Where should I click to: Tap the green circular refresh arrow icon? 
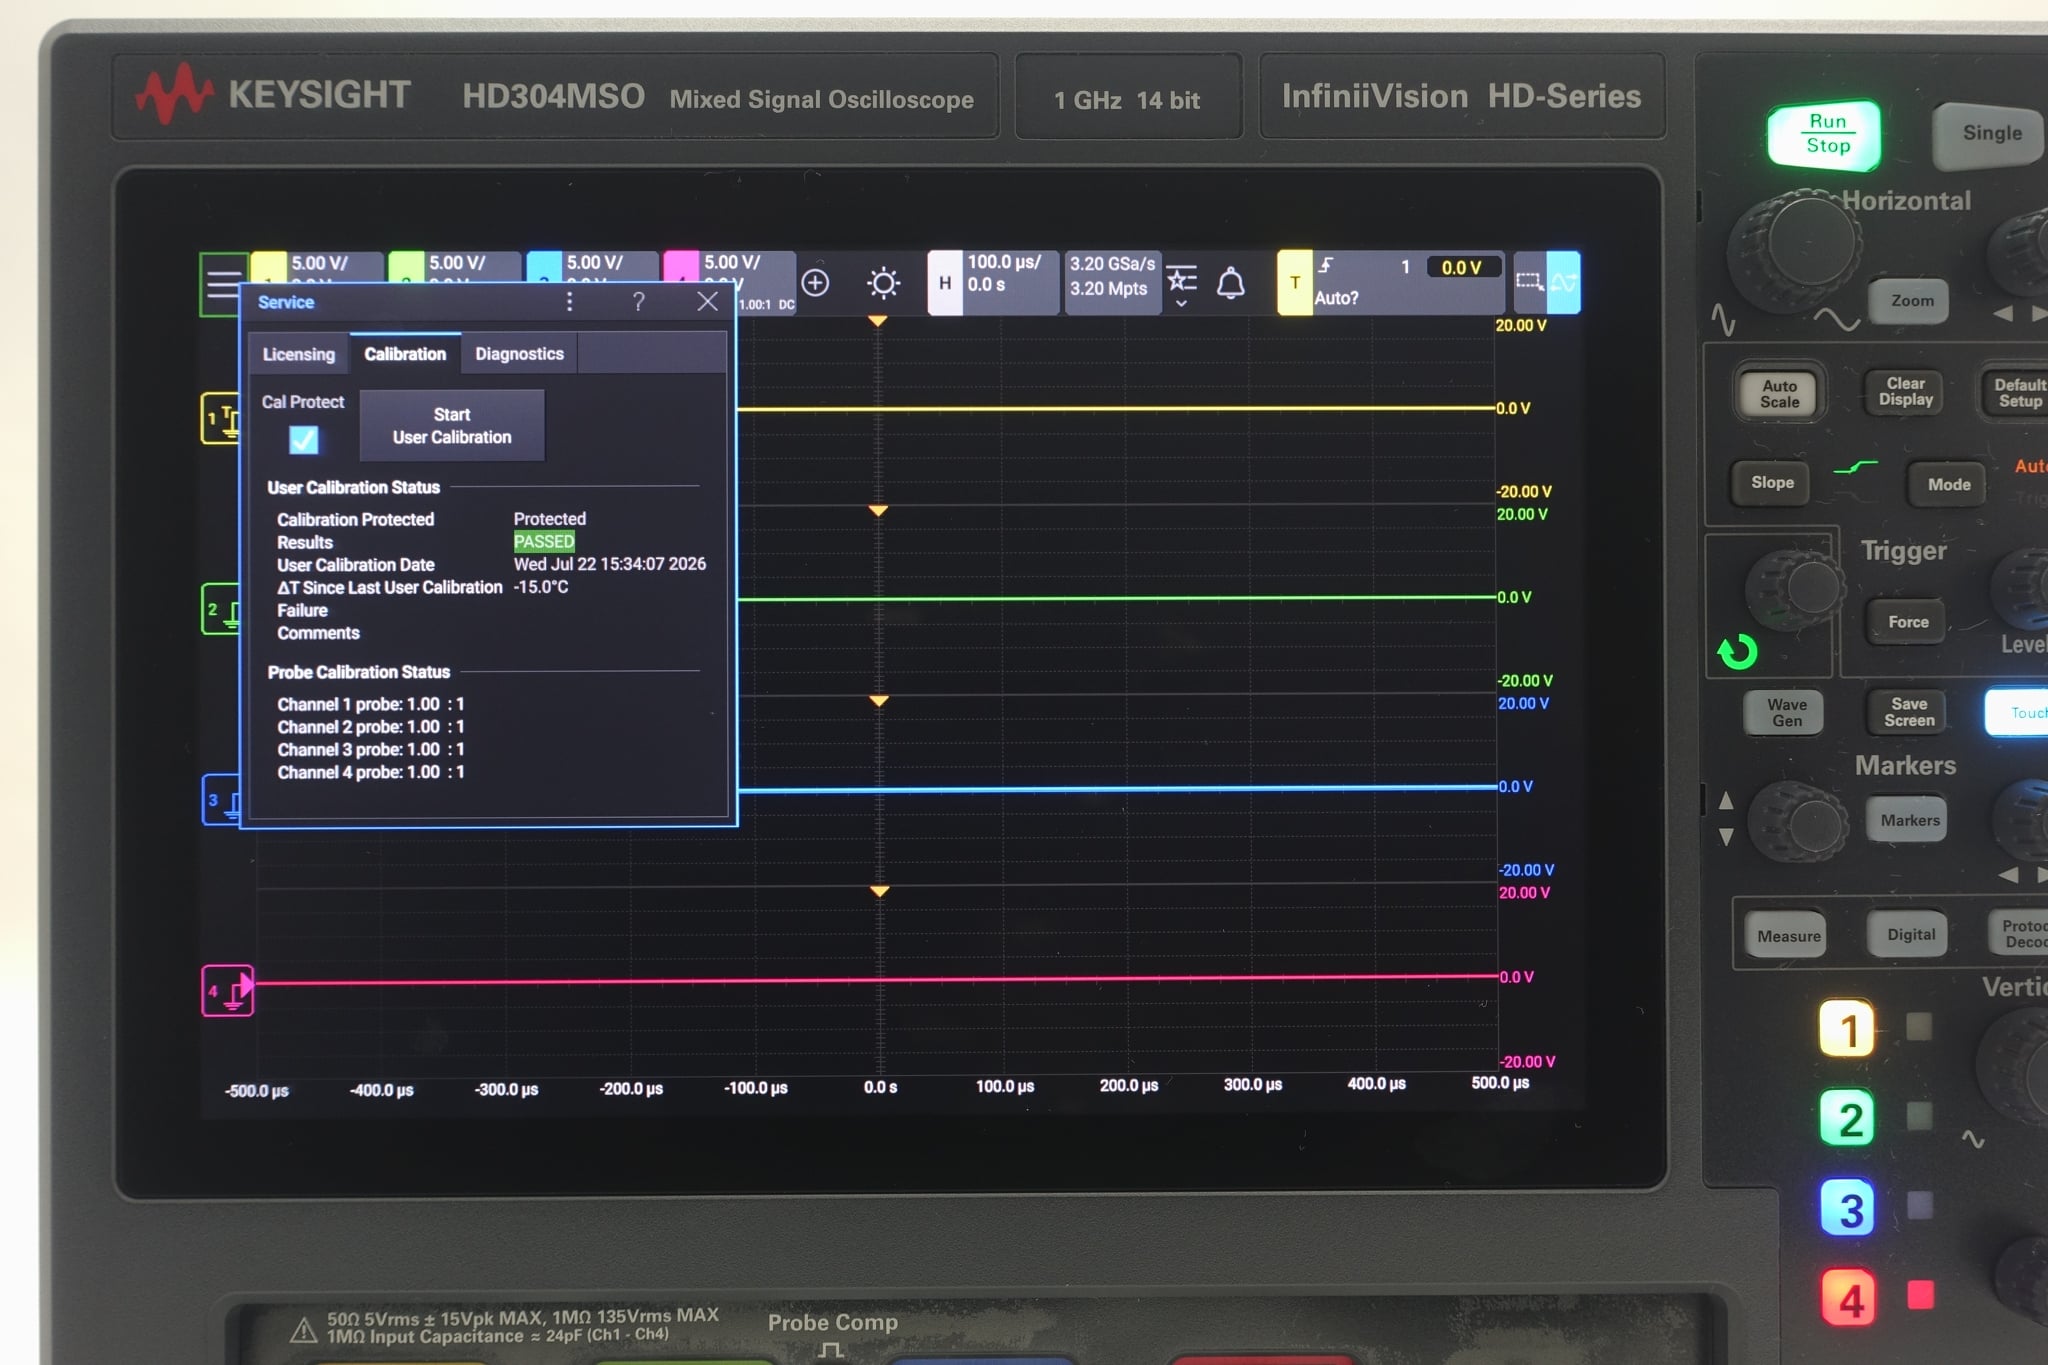(1738, 652)
